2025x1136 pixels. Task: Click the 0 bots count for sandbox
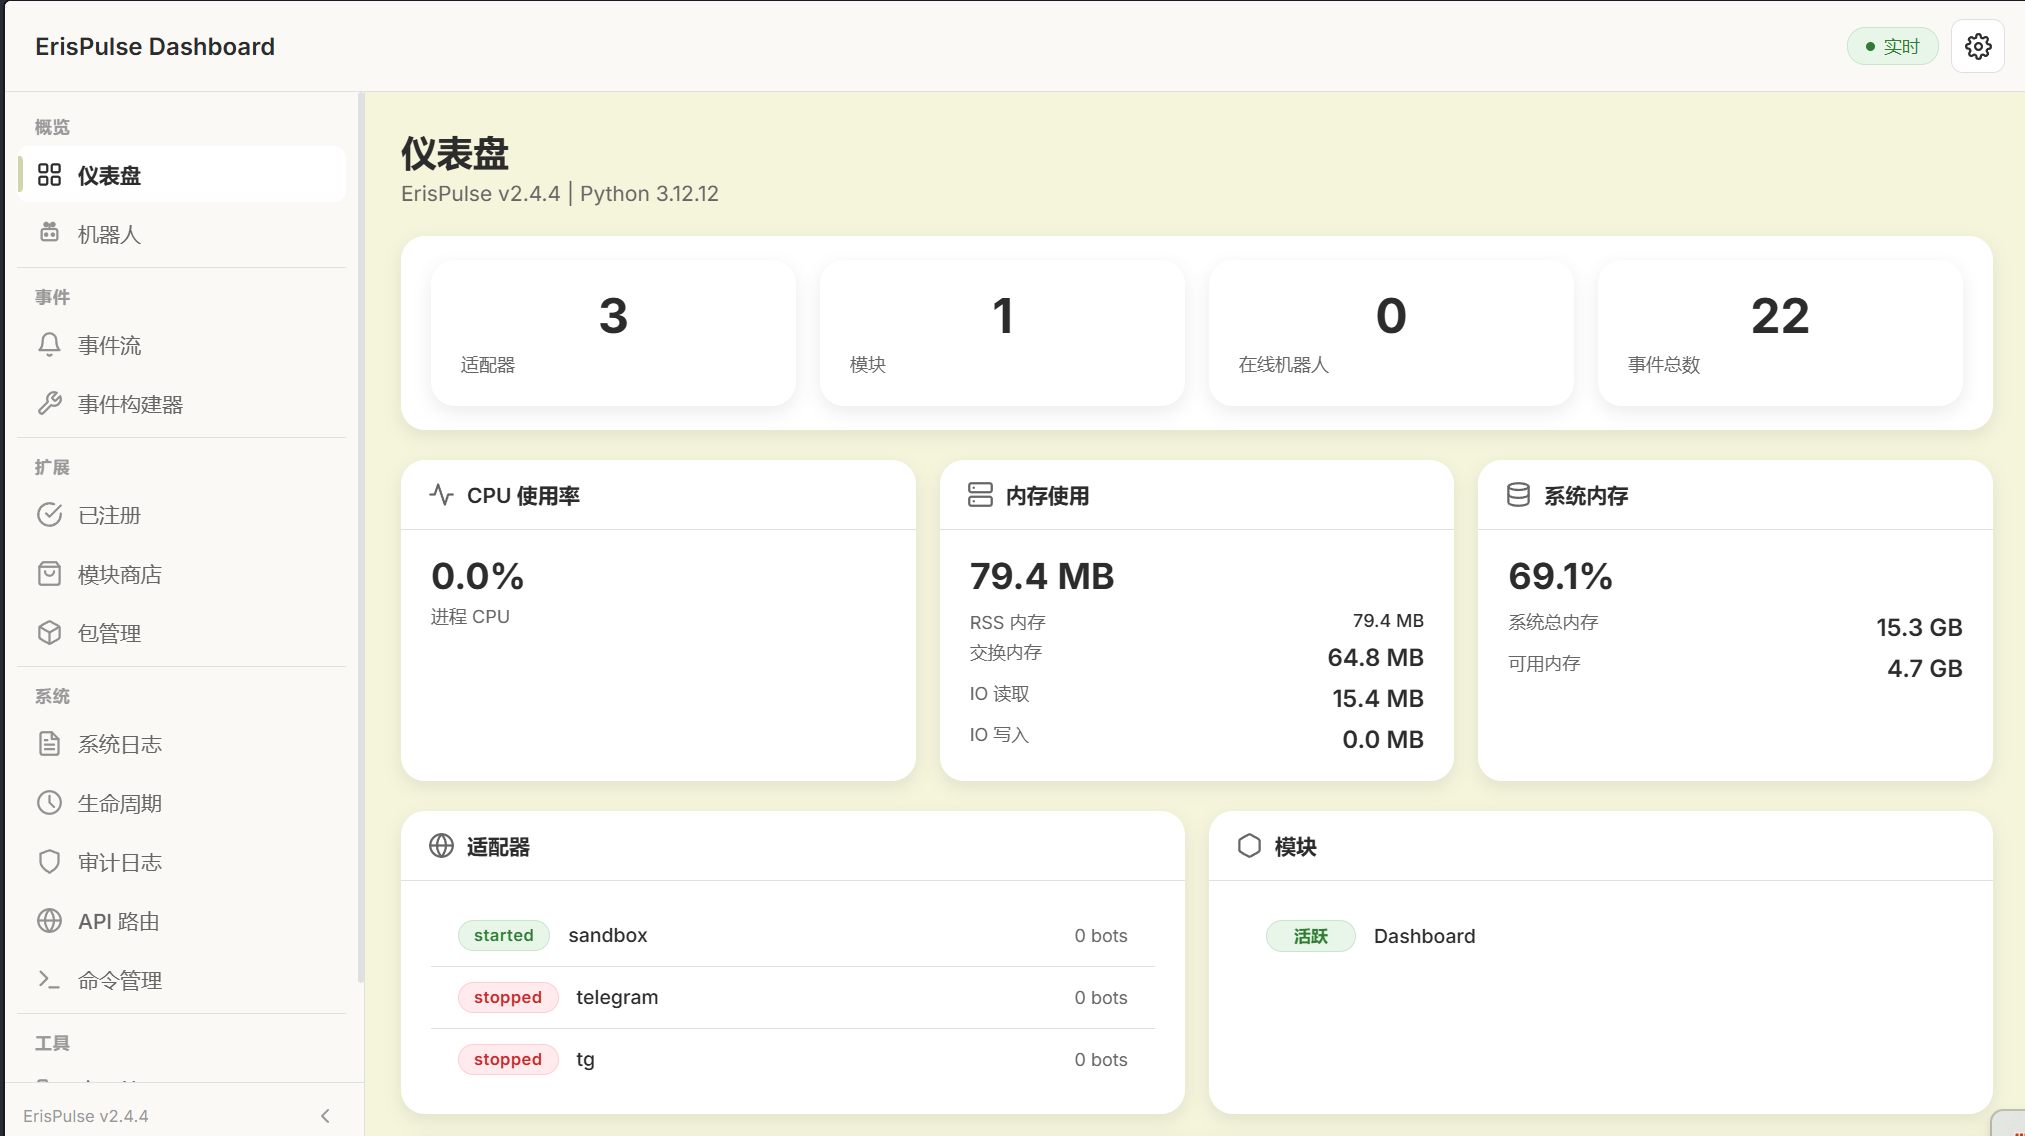click(1101, 935)
